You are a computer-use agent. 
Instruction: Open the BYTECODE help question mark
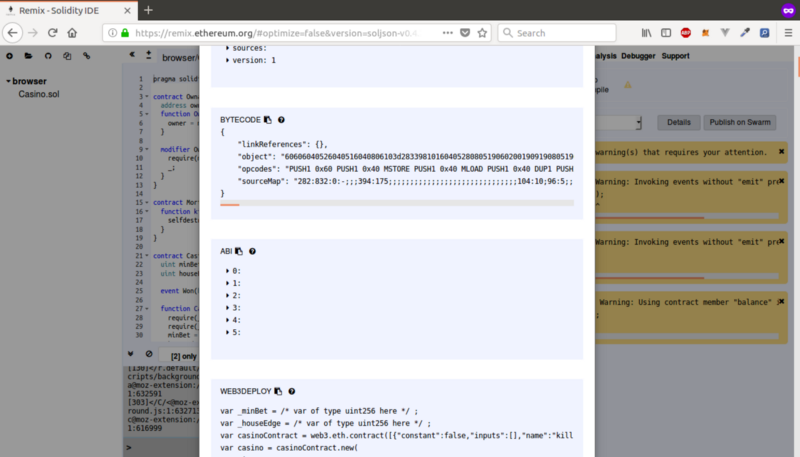281,120
